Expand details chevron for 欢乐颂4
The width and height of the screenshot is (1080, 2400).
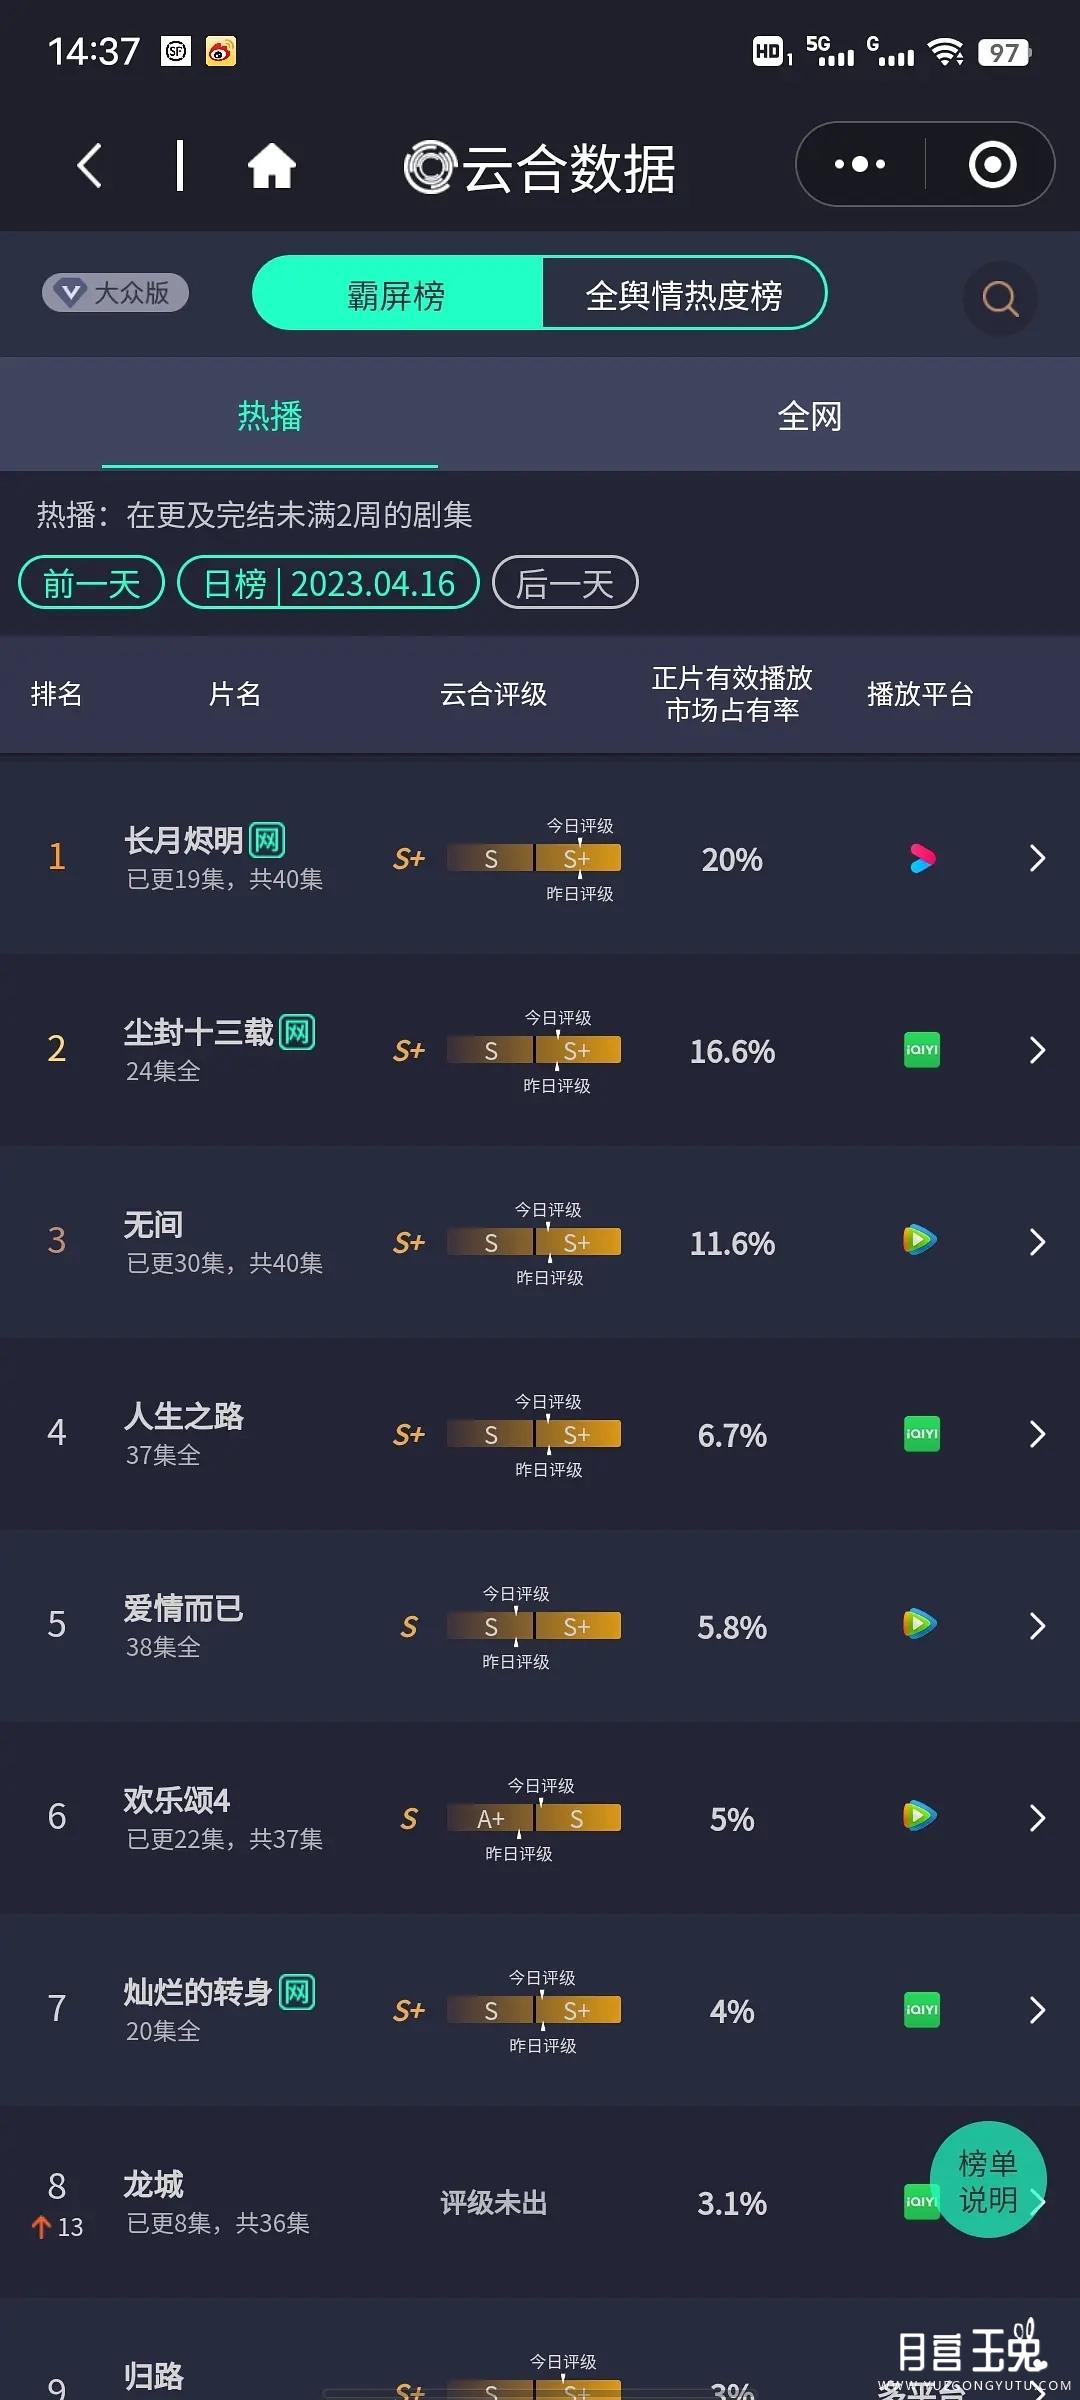coord(1037,1818)
